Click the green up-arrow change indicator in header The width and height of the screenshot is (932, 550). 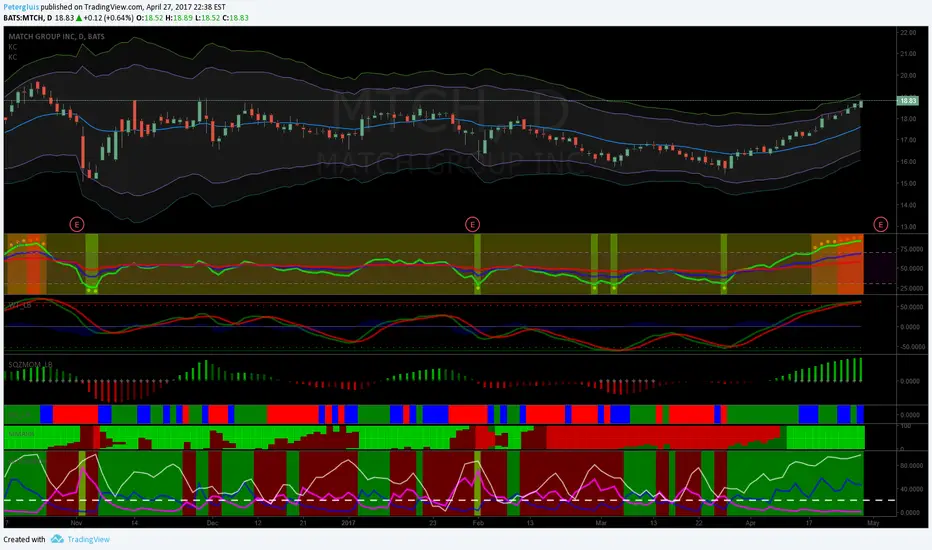pos(79,18)
